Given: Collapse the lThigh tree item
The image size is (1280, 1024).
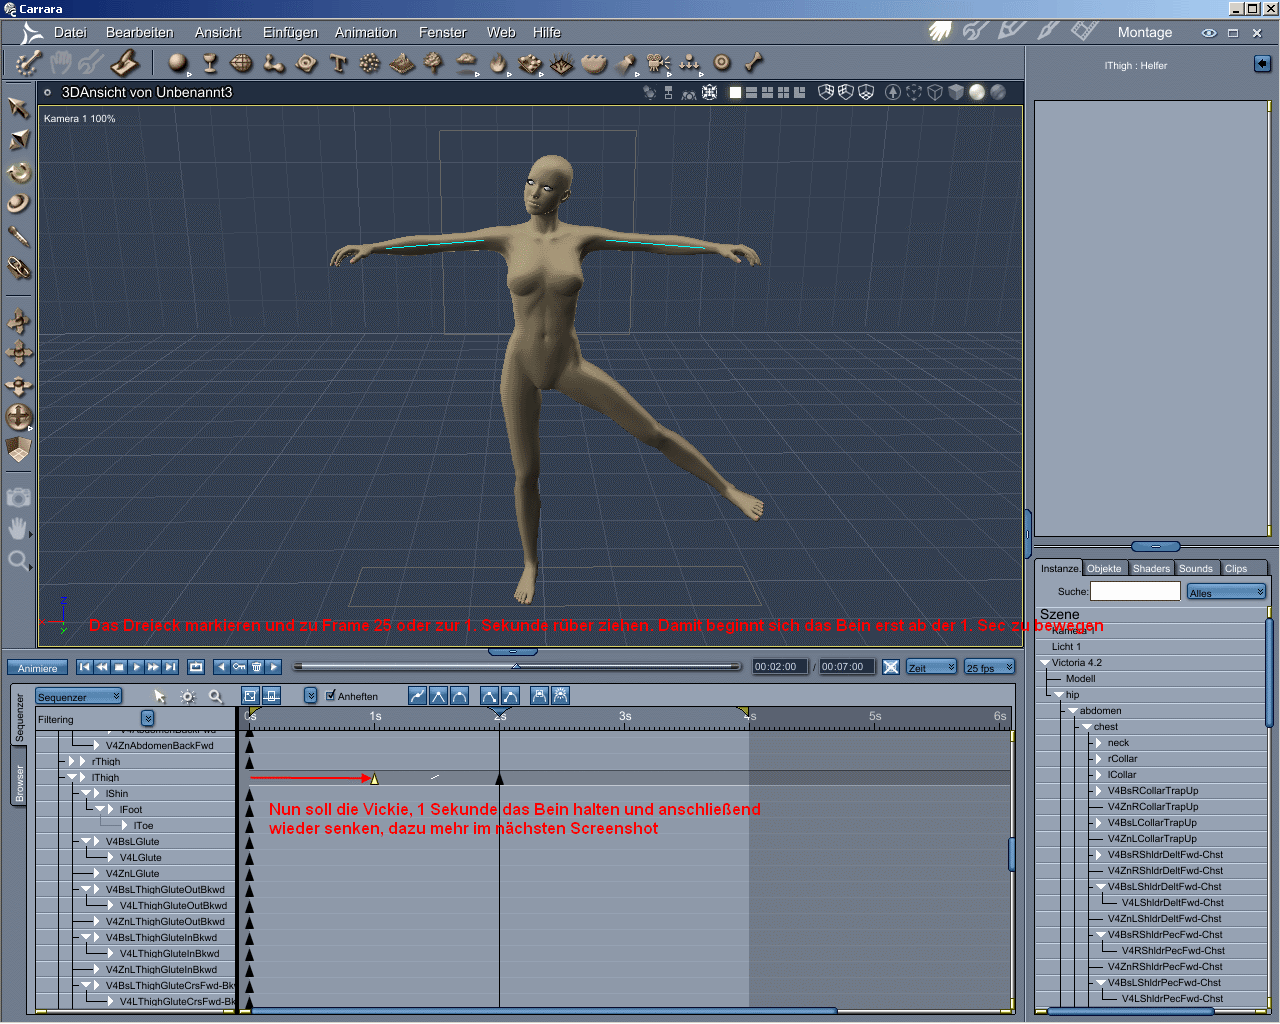Looking at the screenshot, I should pos(72,777).
